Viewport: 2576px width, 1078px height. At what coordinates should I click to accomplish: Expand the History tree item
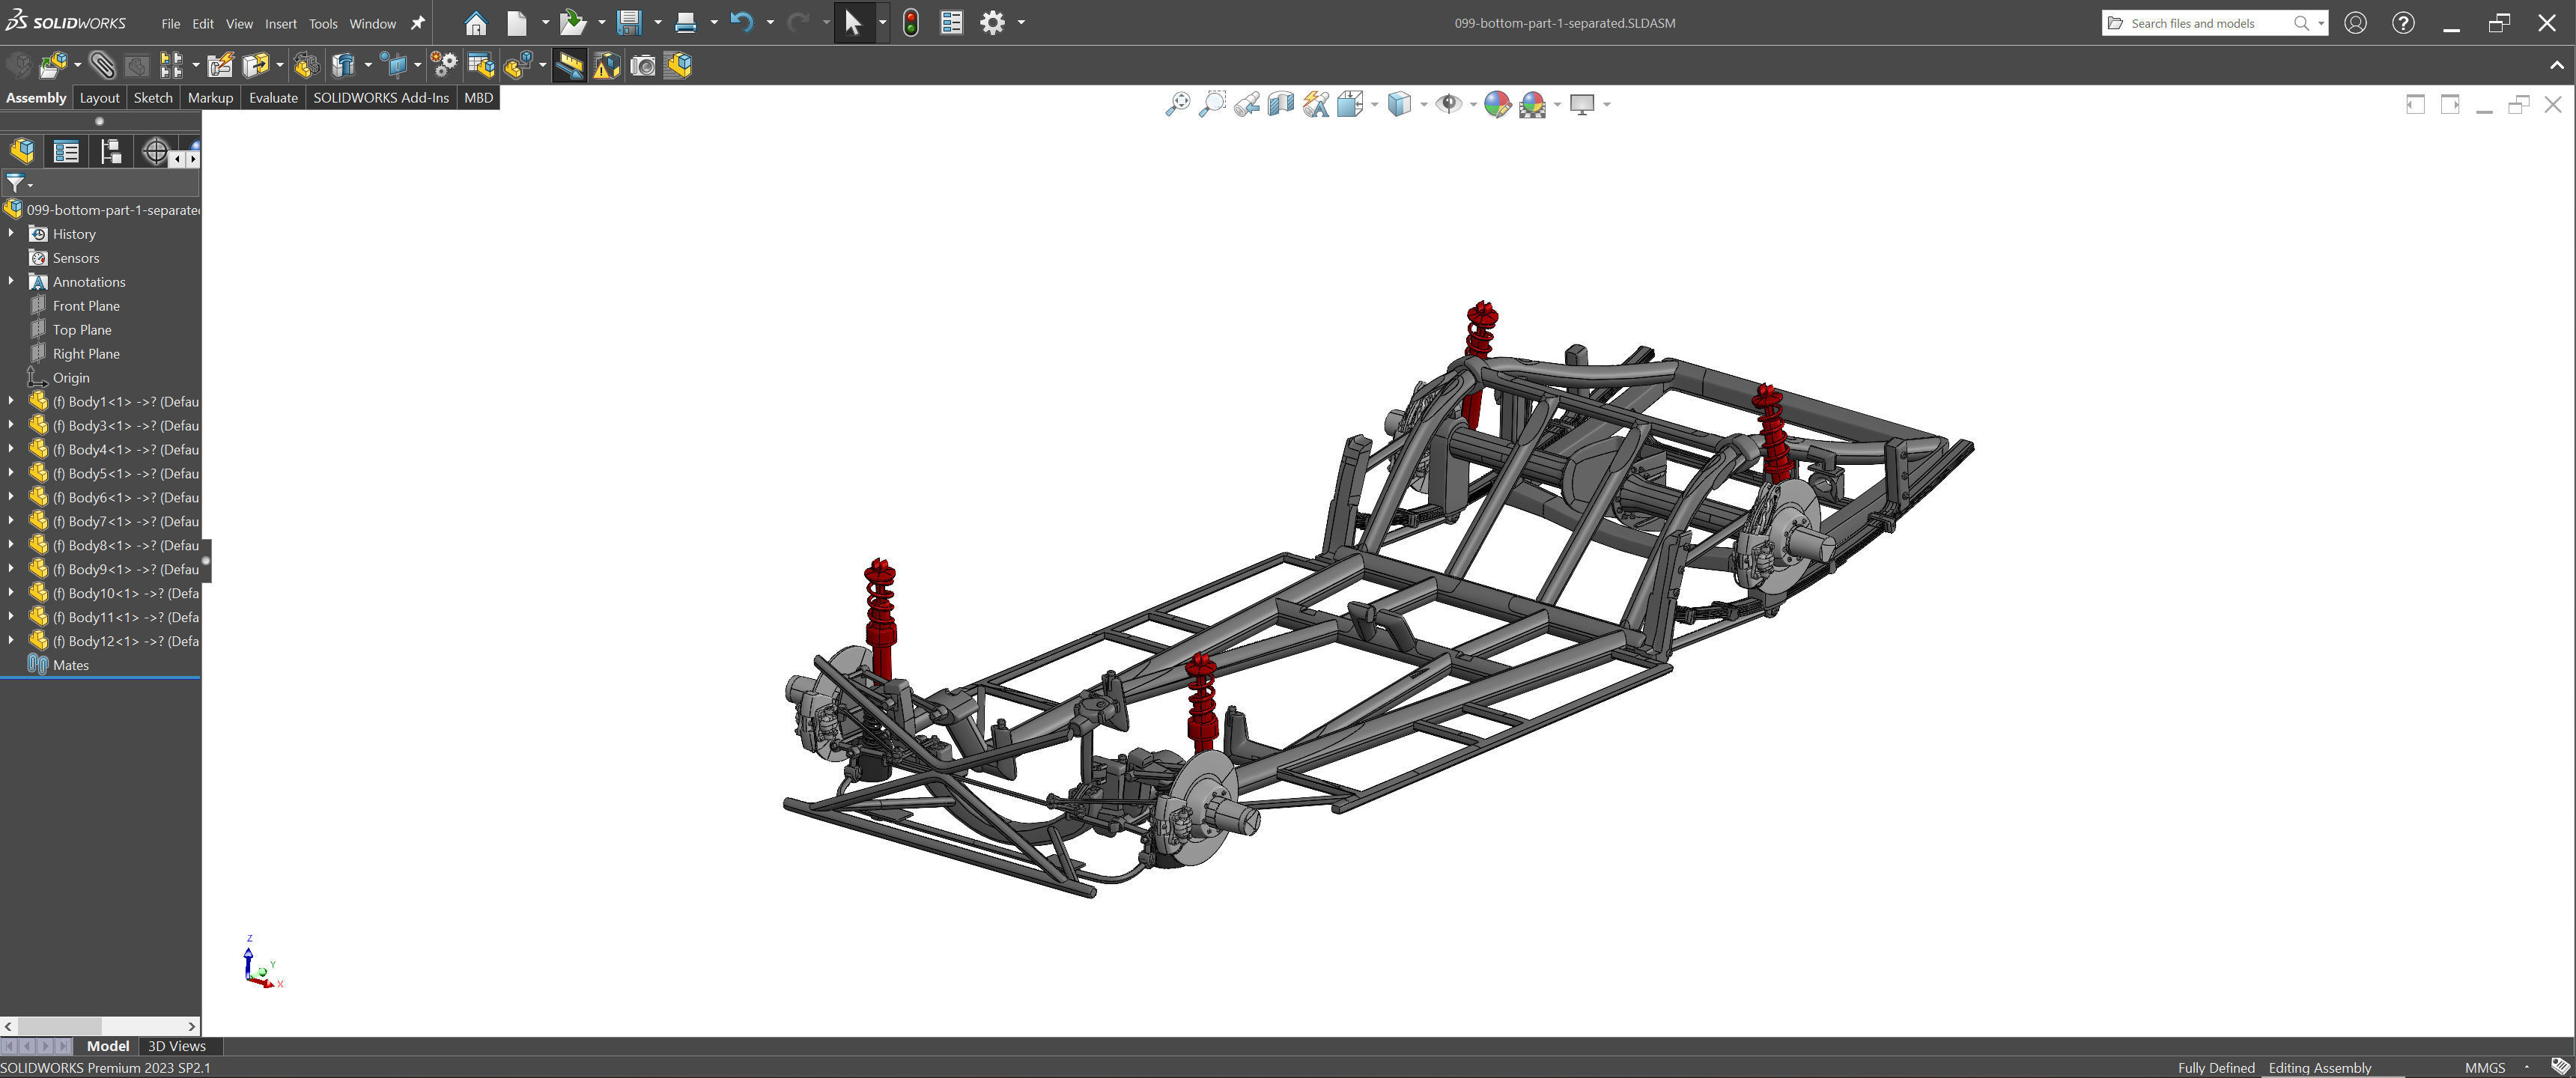pos(11,233)
